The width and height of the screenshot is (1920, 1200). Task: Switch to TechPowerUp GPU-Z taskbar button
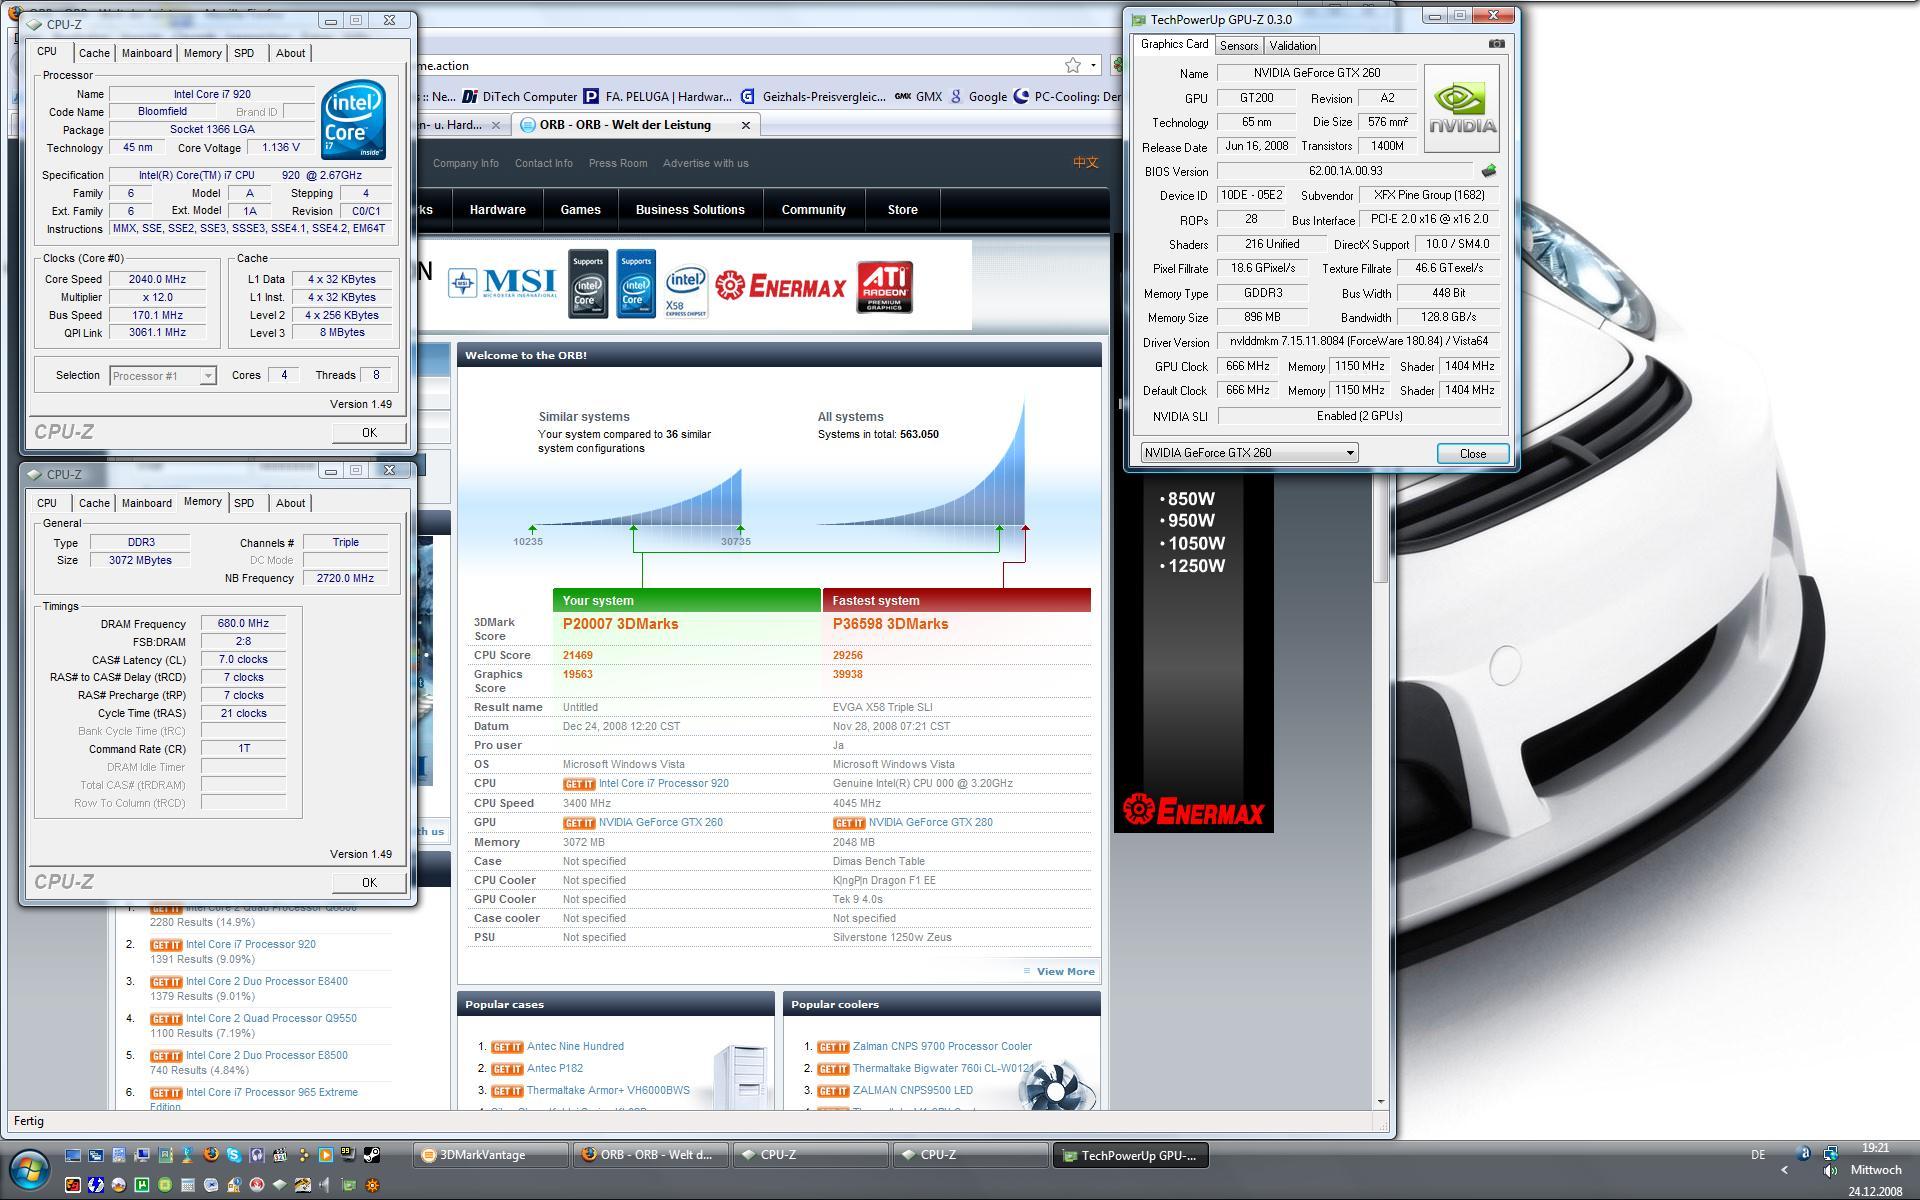click(1131, 1155)
